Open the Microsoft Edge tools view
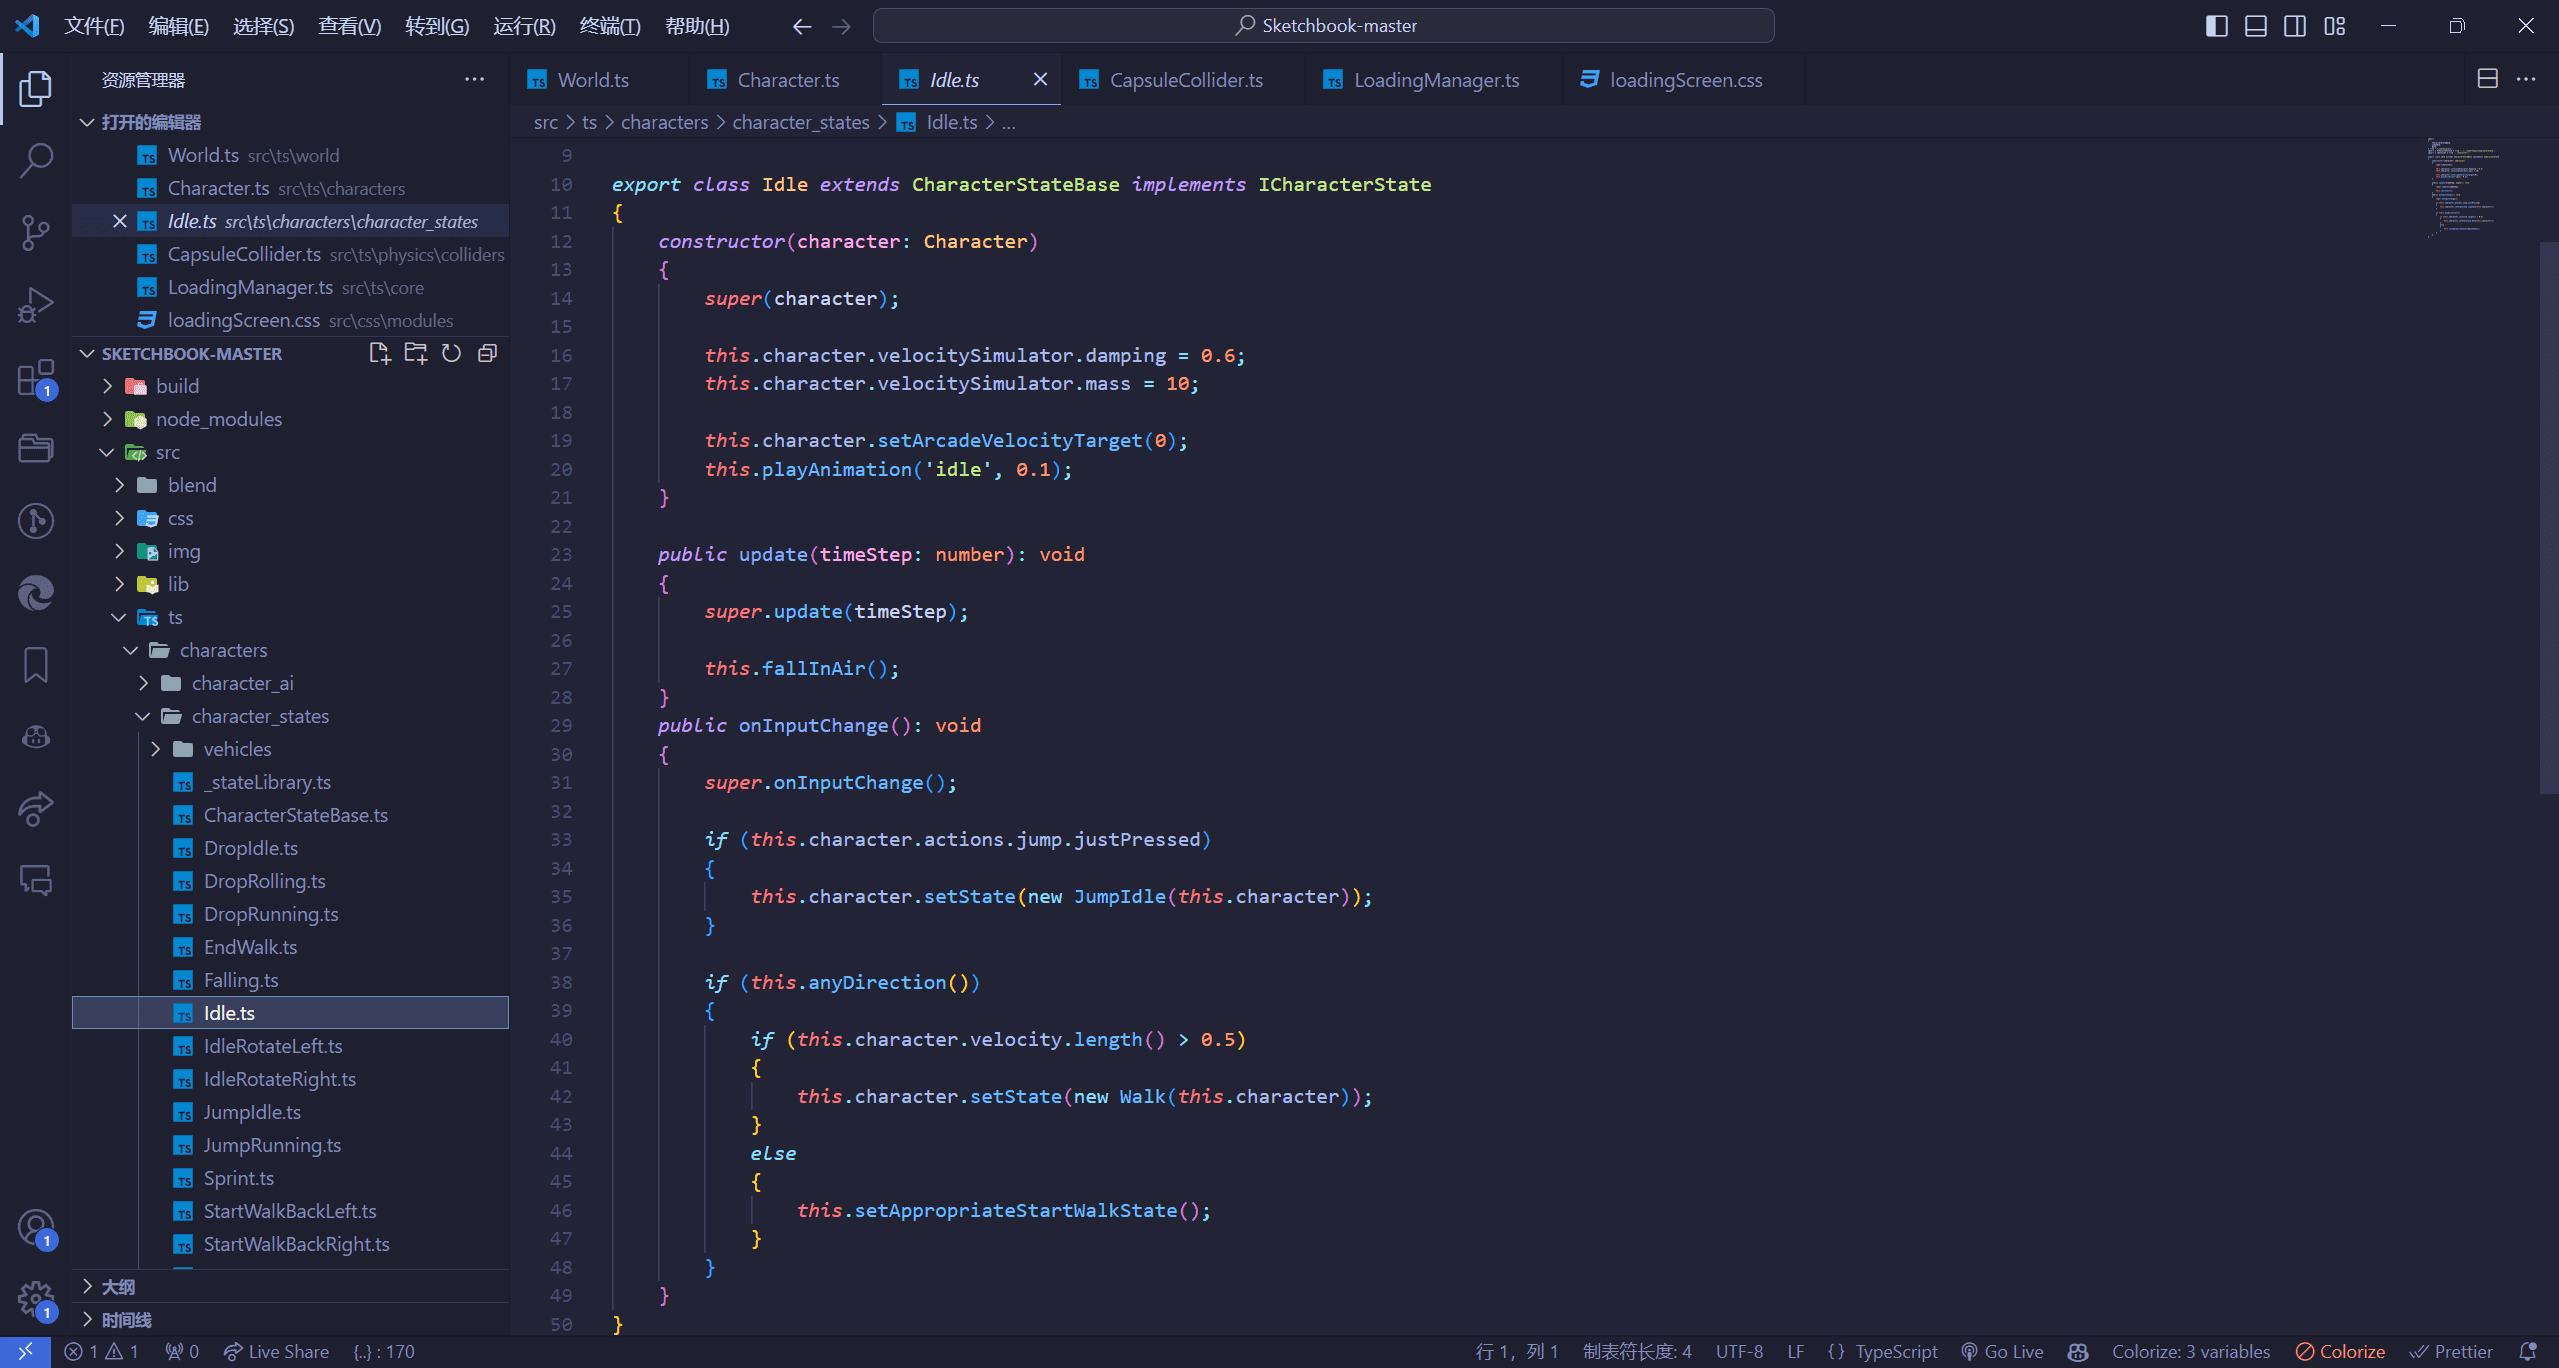The image size is (2559, 1368). pyautogui.click(x=36, y=593)
